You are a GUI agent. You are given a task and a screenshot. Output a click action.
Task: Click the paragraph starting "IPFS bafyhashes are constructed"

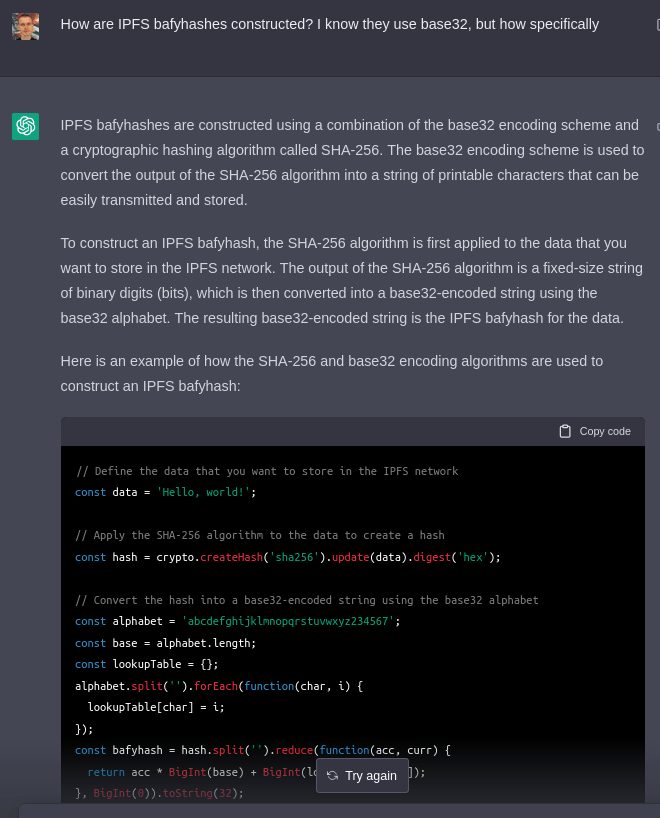point(352,163)
